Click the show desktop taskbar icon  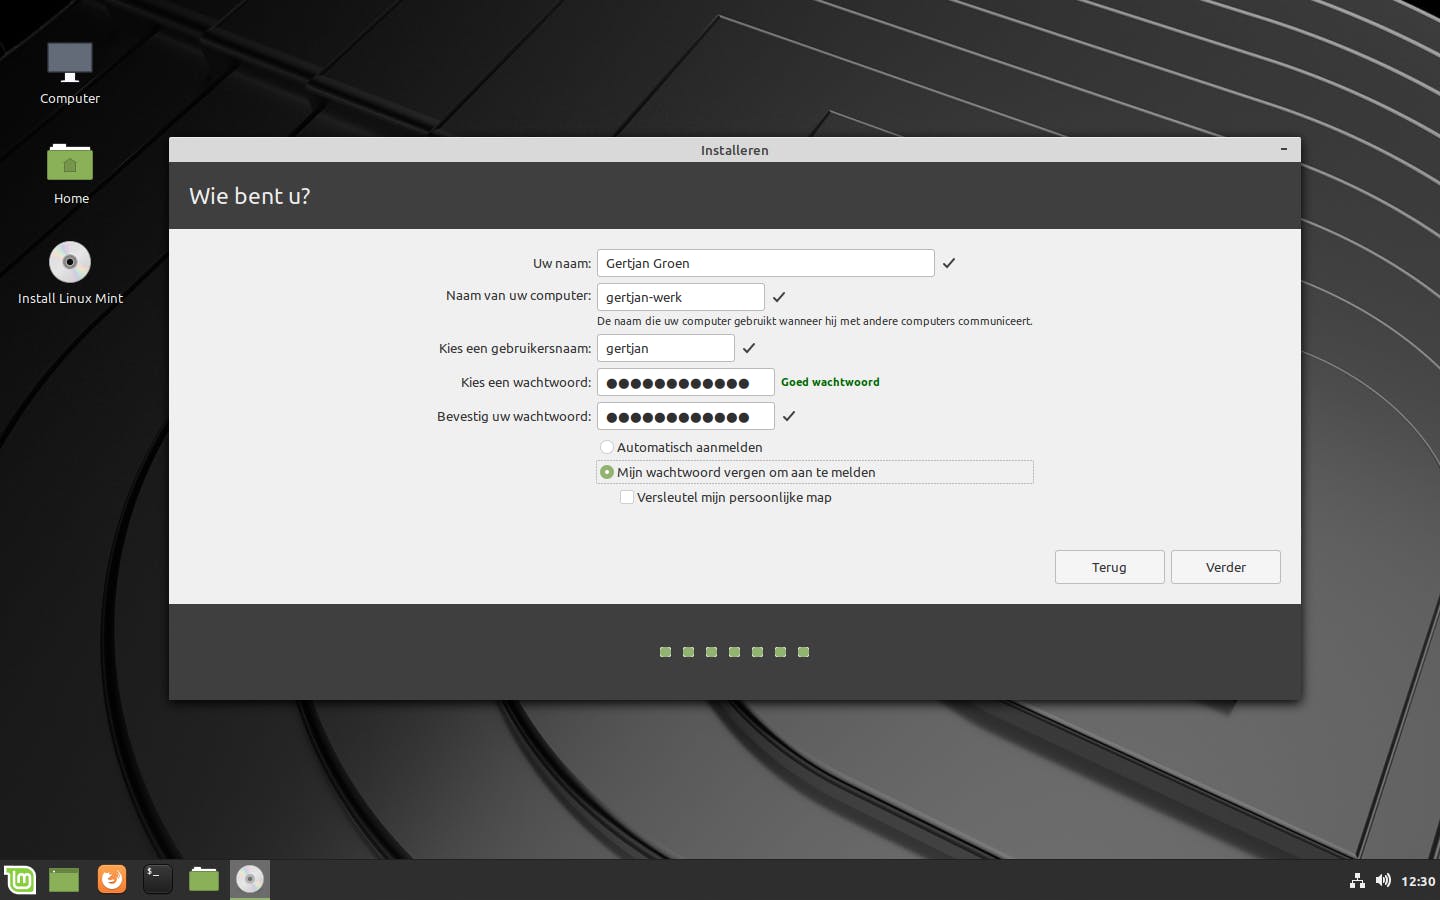[x=65, y=879]
